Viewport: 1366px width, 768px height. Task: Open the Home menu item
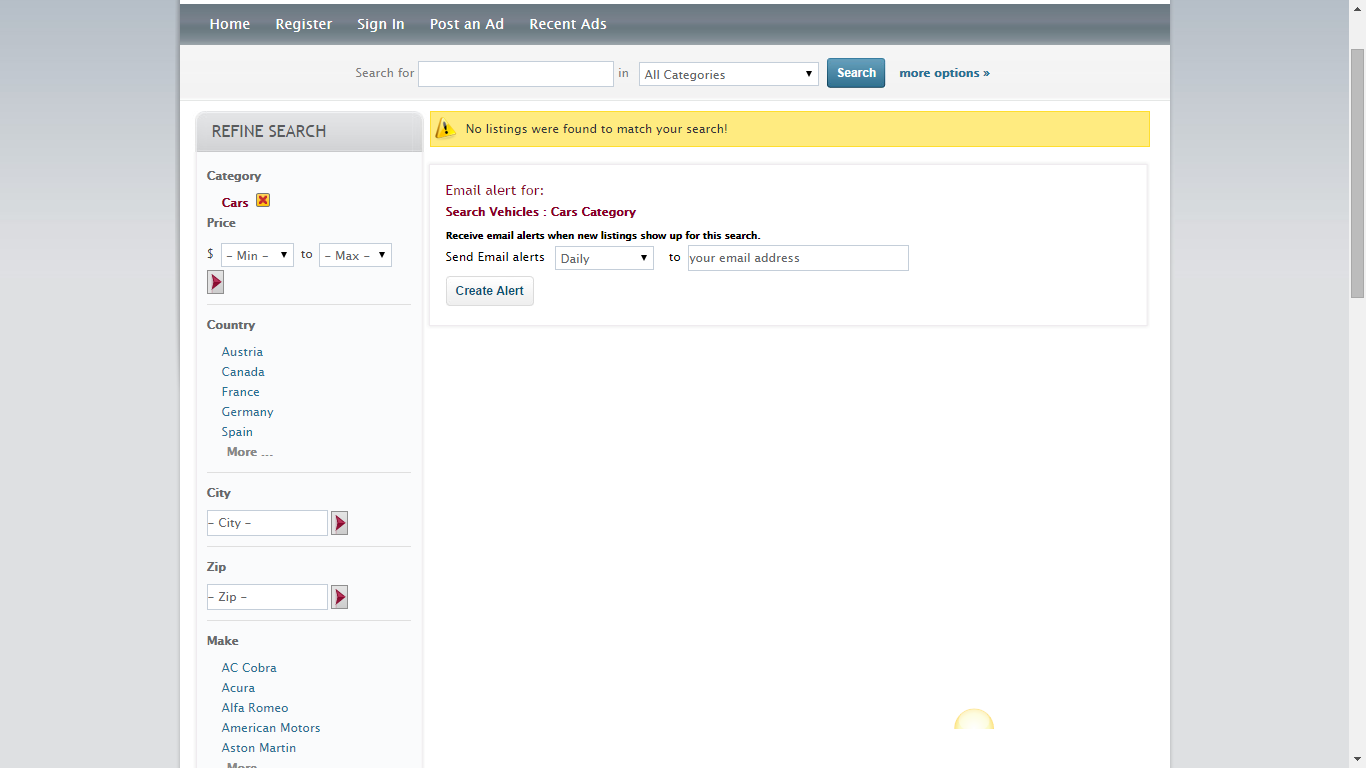click(230, 24)
